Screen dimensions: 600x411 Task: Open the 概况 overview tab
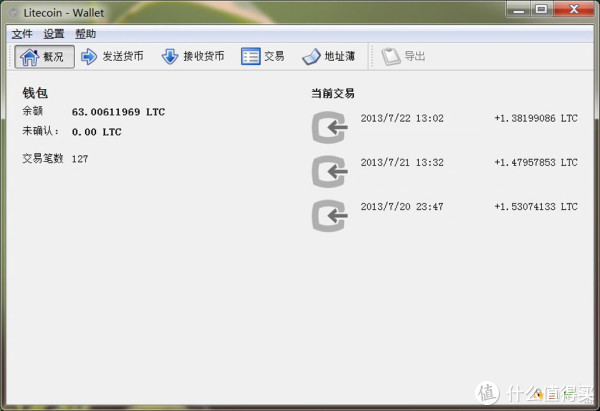[44, 57]
